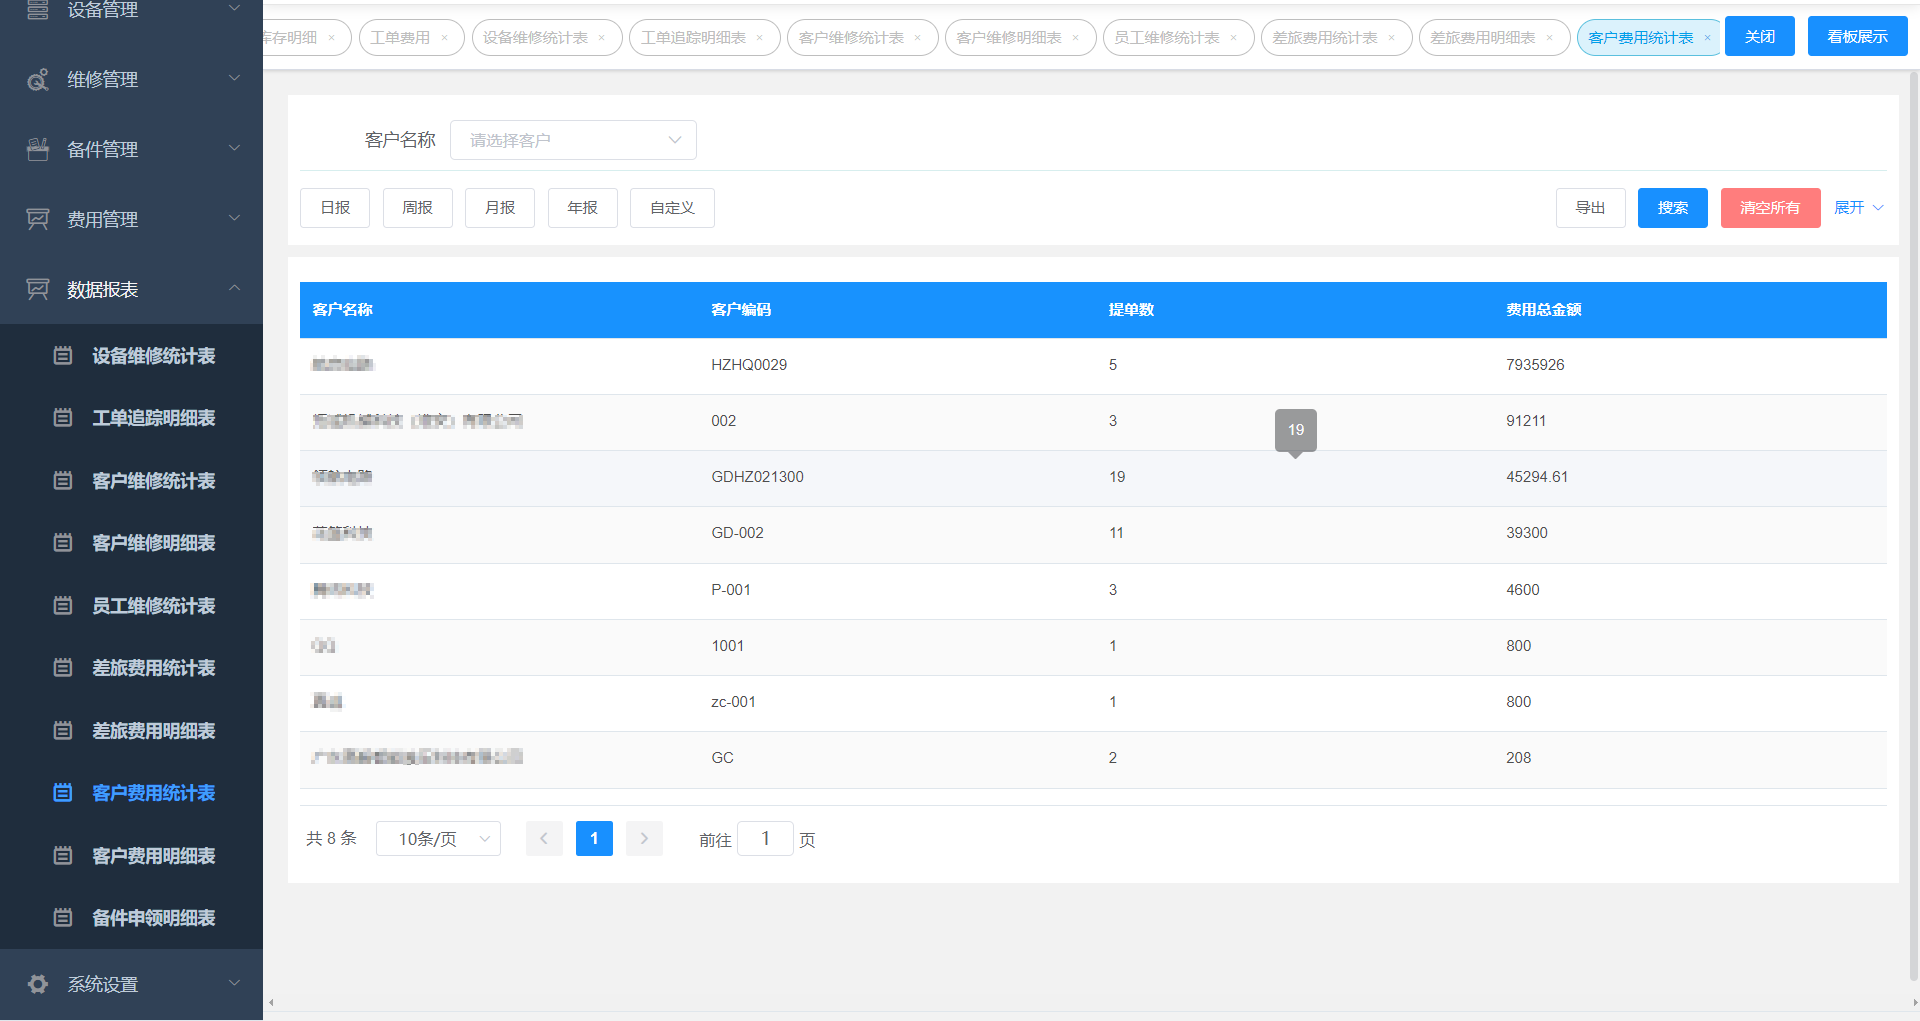Click the blue 搜索 button
1920x1021 pixels.
1672,208
